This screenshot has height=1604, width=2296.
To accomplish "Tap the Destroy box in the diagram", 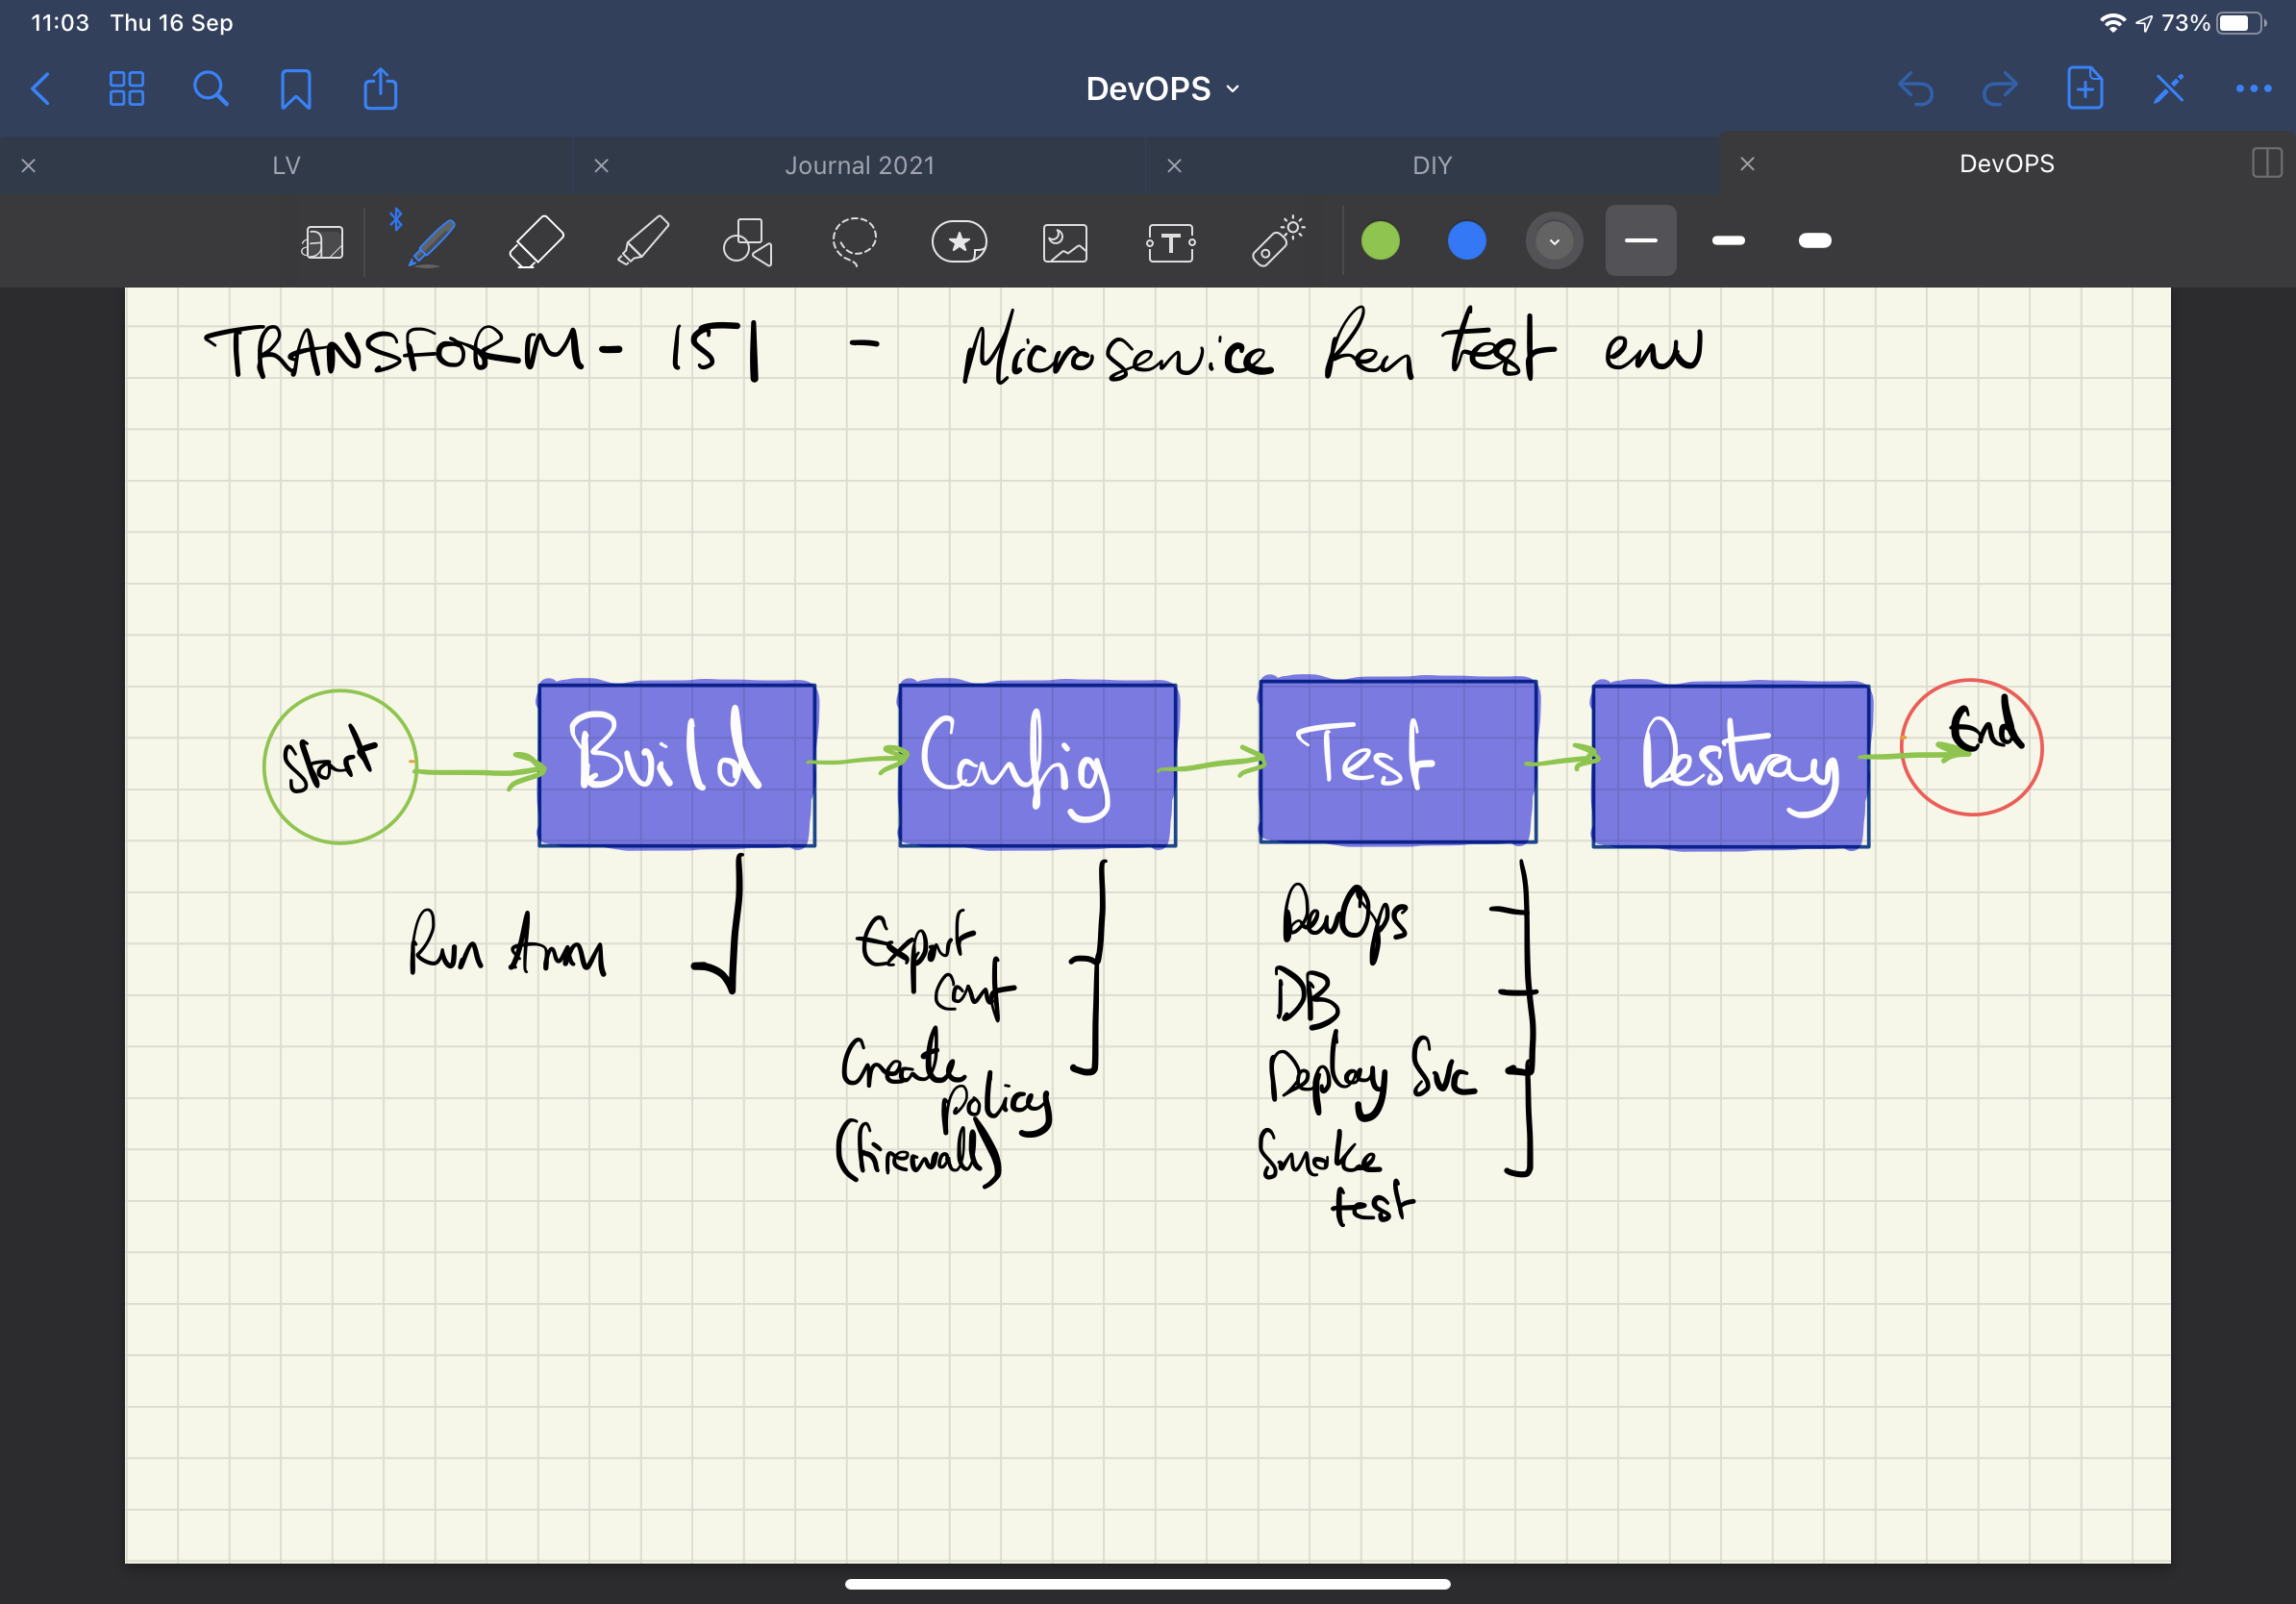I will tap(1731, 765).
